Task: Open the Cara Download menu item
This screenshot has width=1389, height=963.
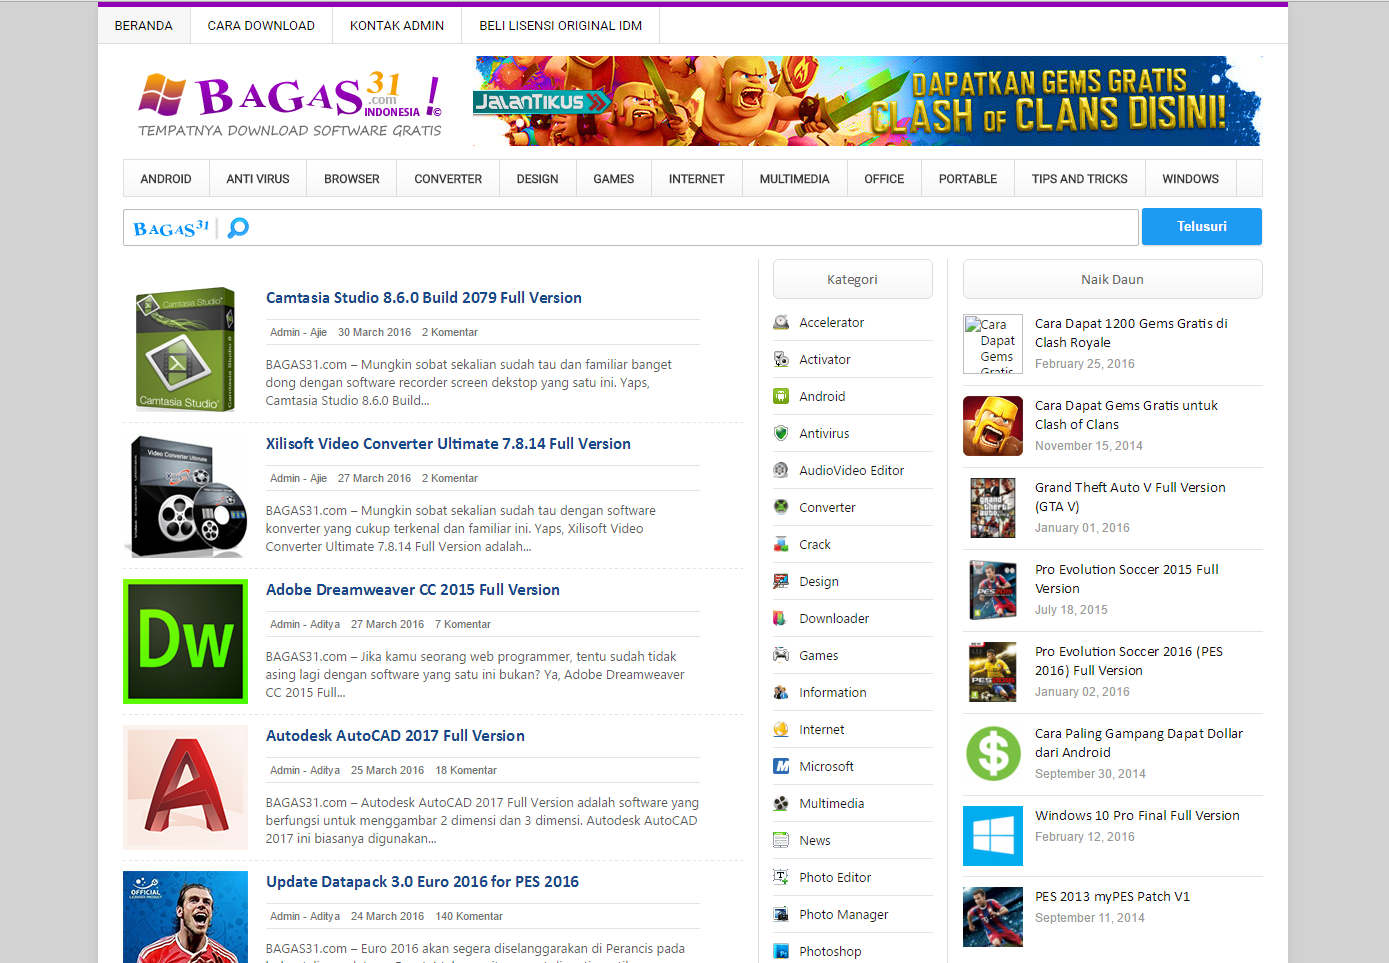Action: [x=261, y=26]
